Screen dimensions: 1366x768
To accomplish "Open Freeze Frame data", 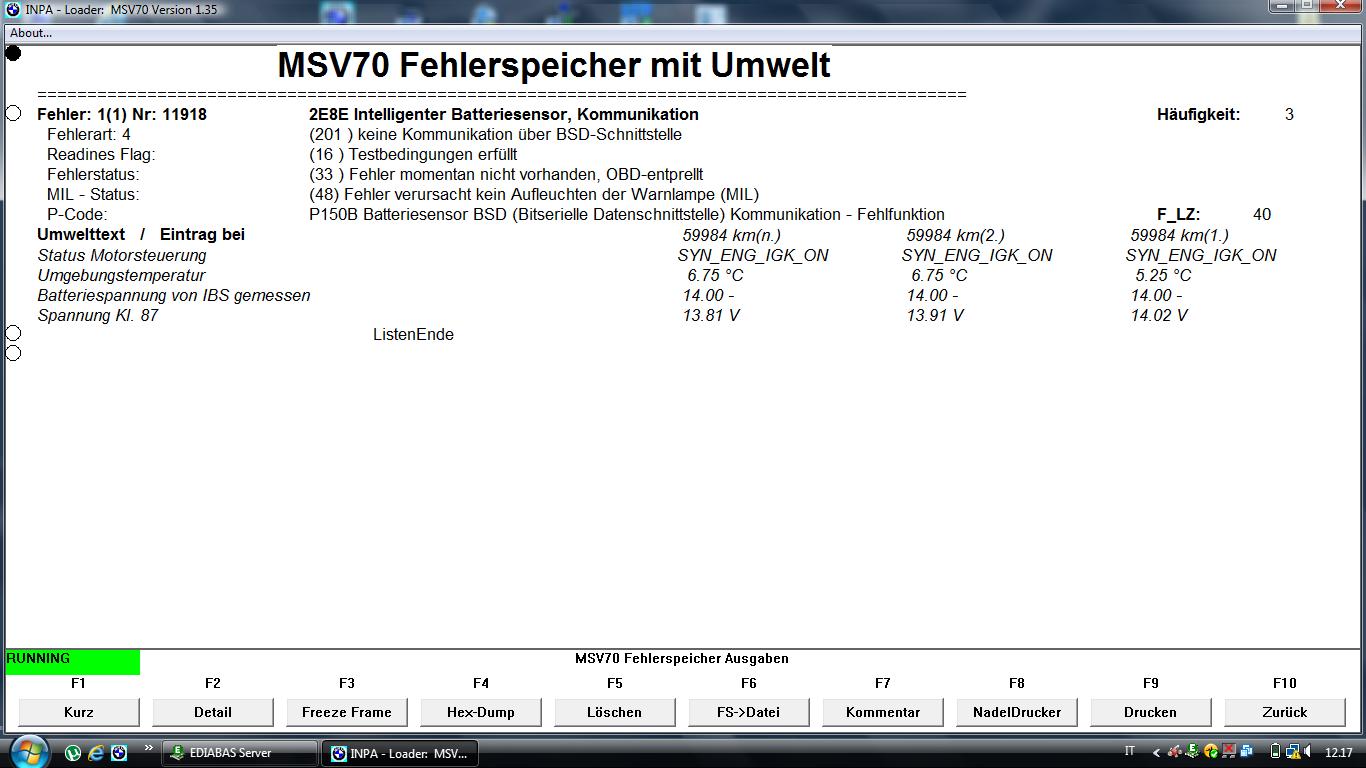I will pyautogui.click(x=347, y=712).
